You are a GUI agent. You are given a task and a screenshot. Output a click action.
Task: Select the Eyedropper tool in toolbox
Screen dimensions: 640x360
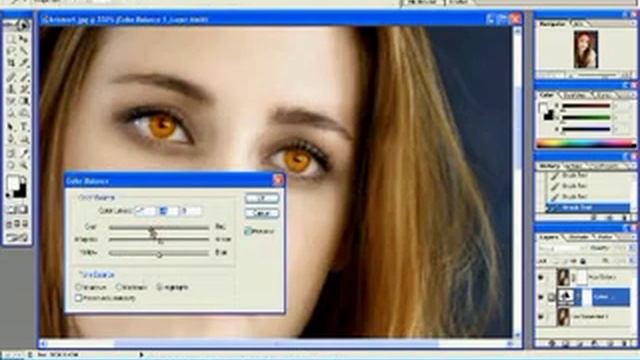(24, 153)
